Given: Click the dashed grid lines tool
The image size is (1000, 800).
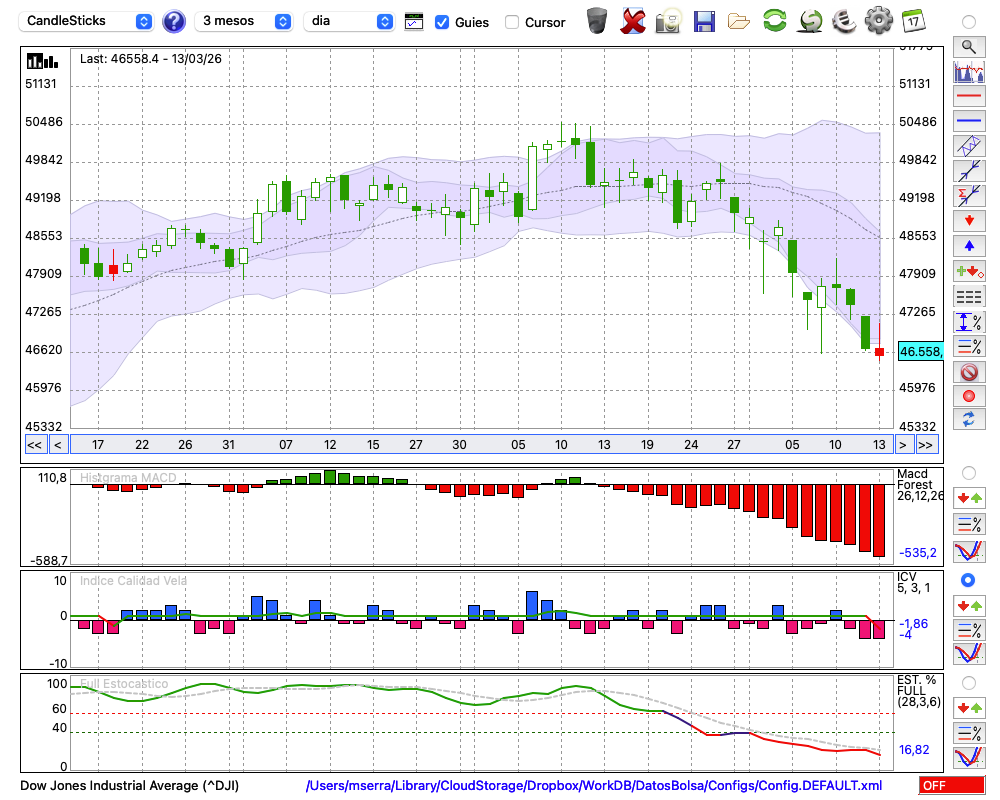Looking at the screenshot, I should pyautogui.click(x=969, y=297).
